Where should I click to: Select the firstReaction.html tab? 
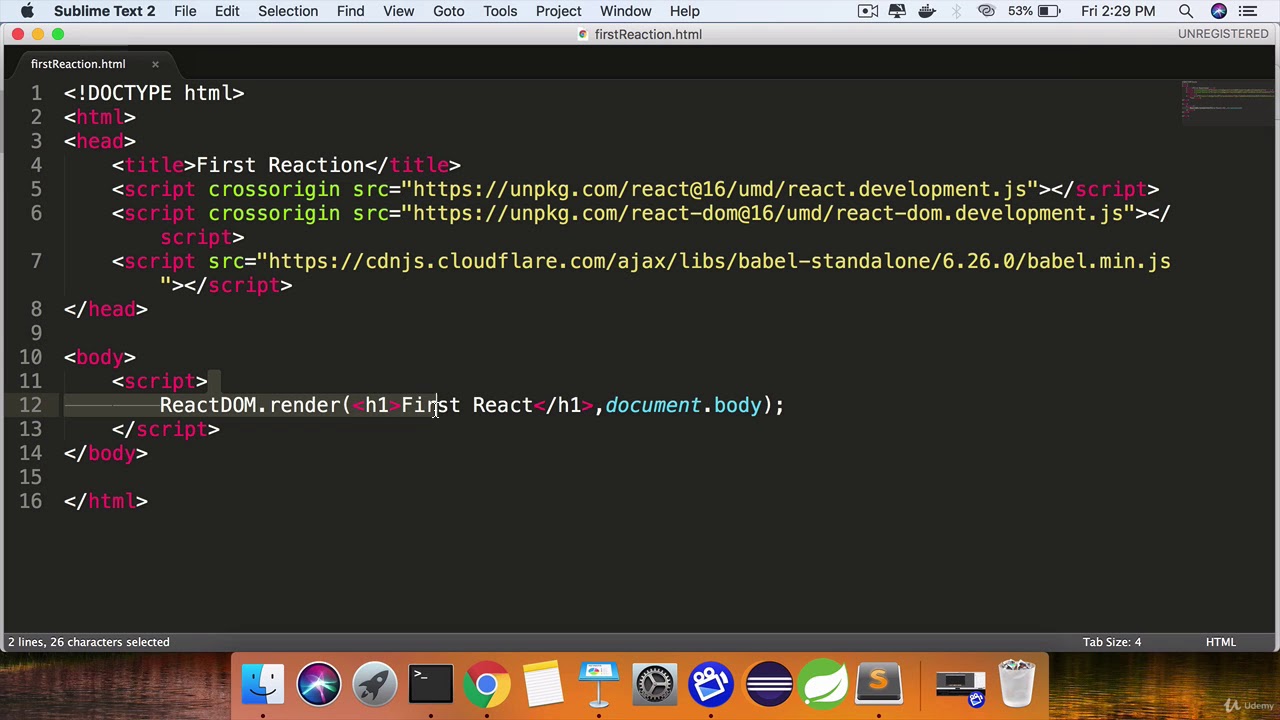point(78,64)
